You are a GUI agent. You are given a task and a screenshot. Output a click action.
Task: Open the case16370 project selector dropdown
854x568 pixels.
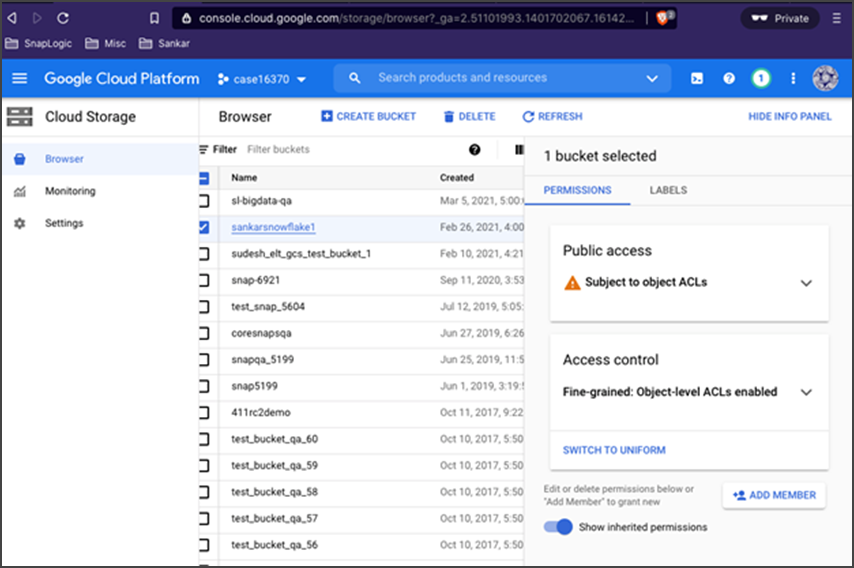tap(262, 80)
